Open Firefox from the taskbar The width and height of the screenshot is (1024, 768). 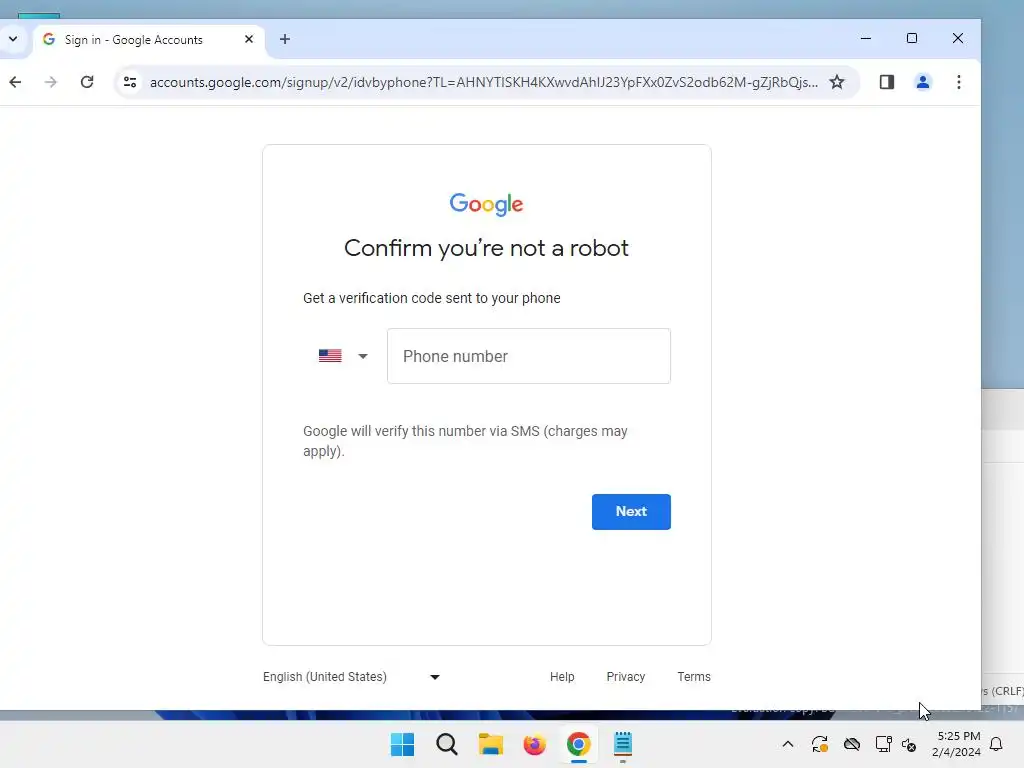pyautogui.click(x=534, y=744)
